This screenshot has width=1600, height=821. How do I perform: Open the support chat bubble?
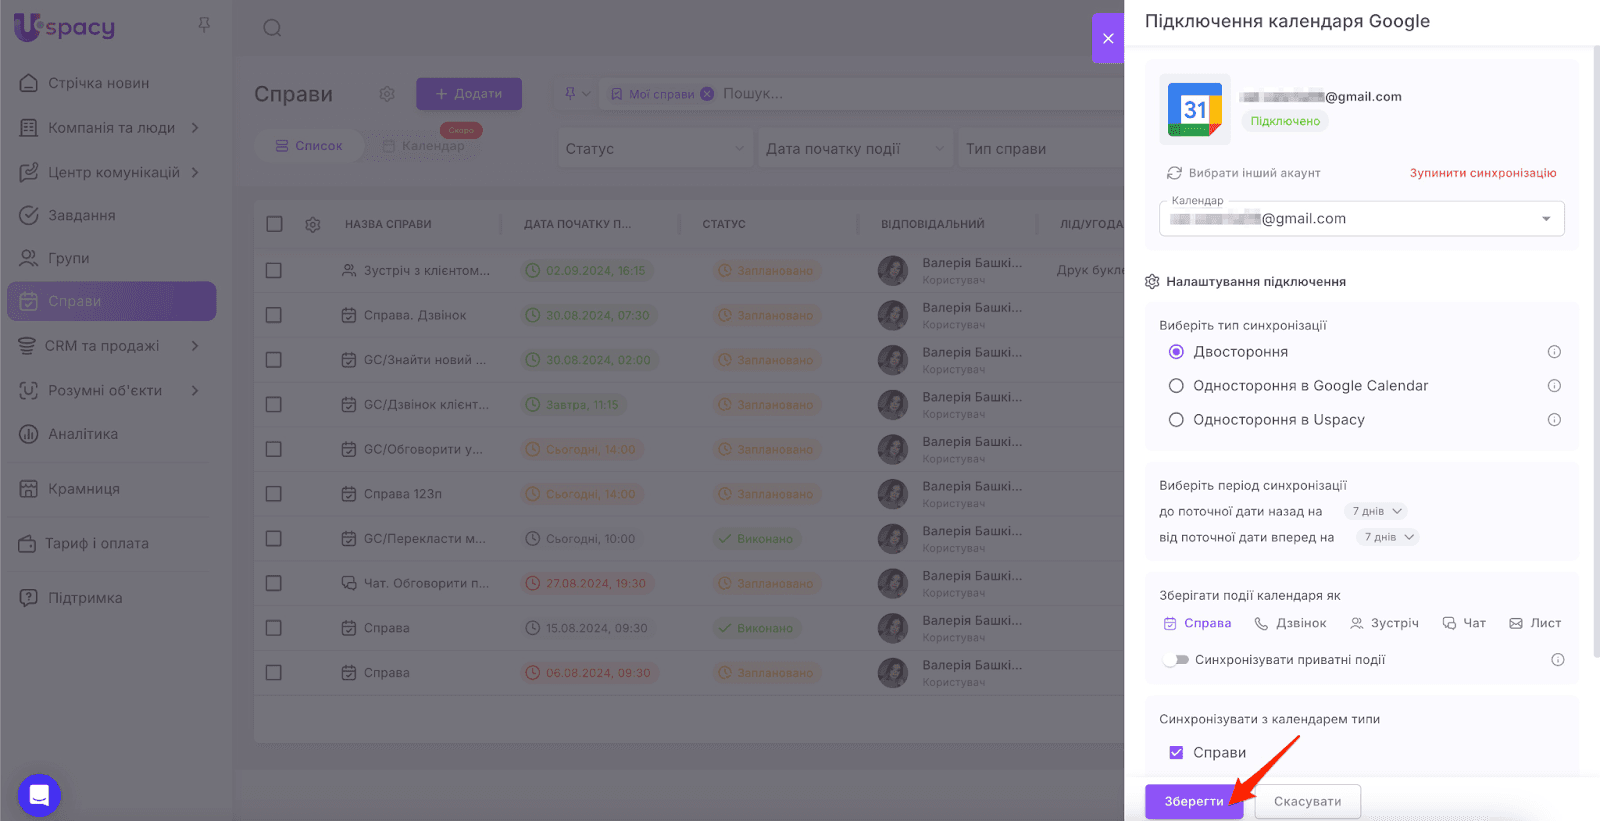coord(39,795)
